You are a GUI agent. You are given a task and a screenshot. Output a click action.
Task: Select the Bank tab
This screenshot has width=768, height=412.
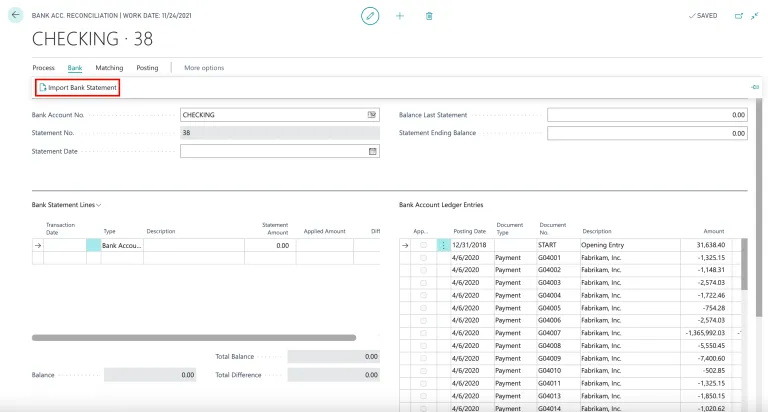point(75,68)
